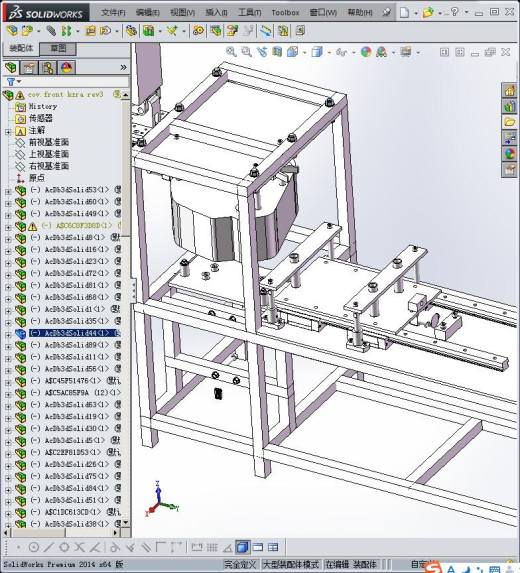Open the 编辑(E) menu

[x=148, y=12]
